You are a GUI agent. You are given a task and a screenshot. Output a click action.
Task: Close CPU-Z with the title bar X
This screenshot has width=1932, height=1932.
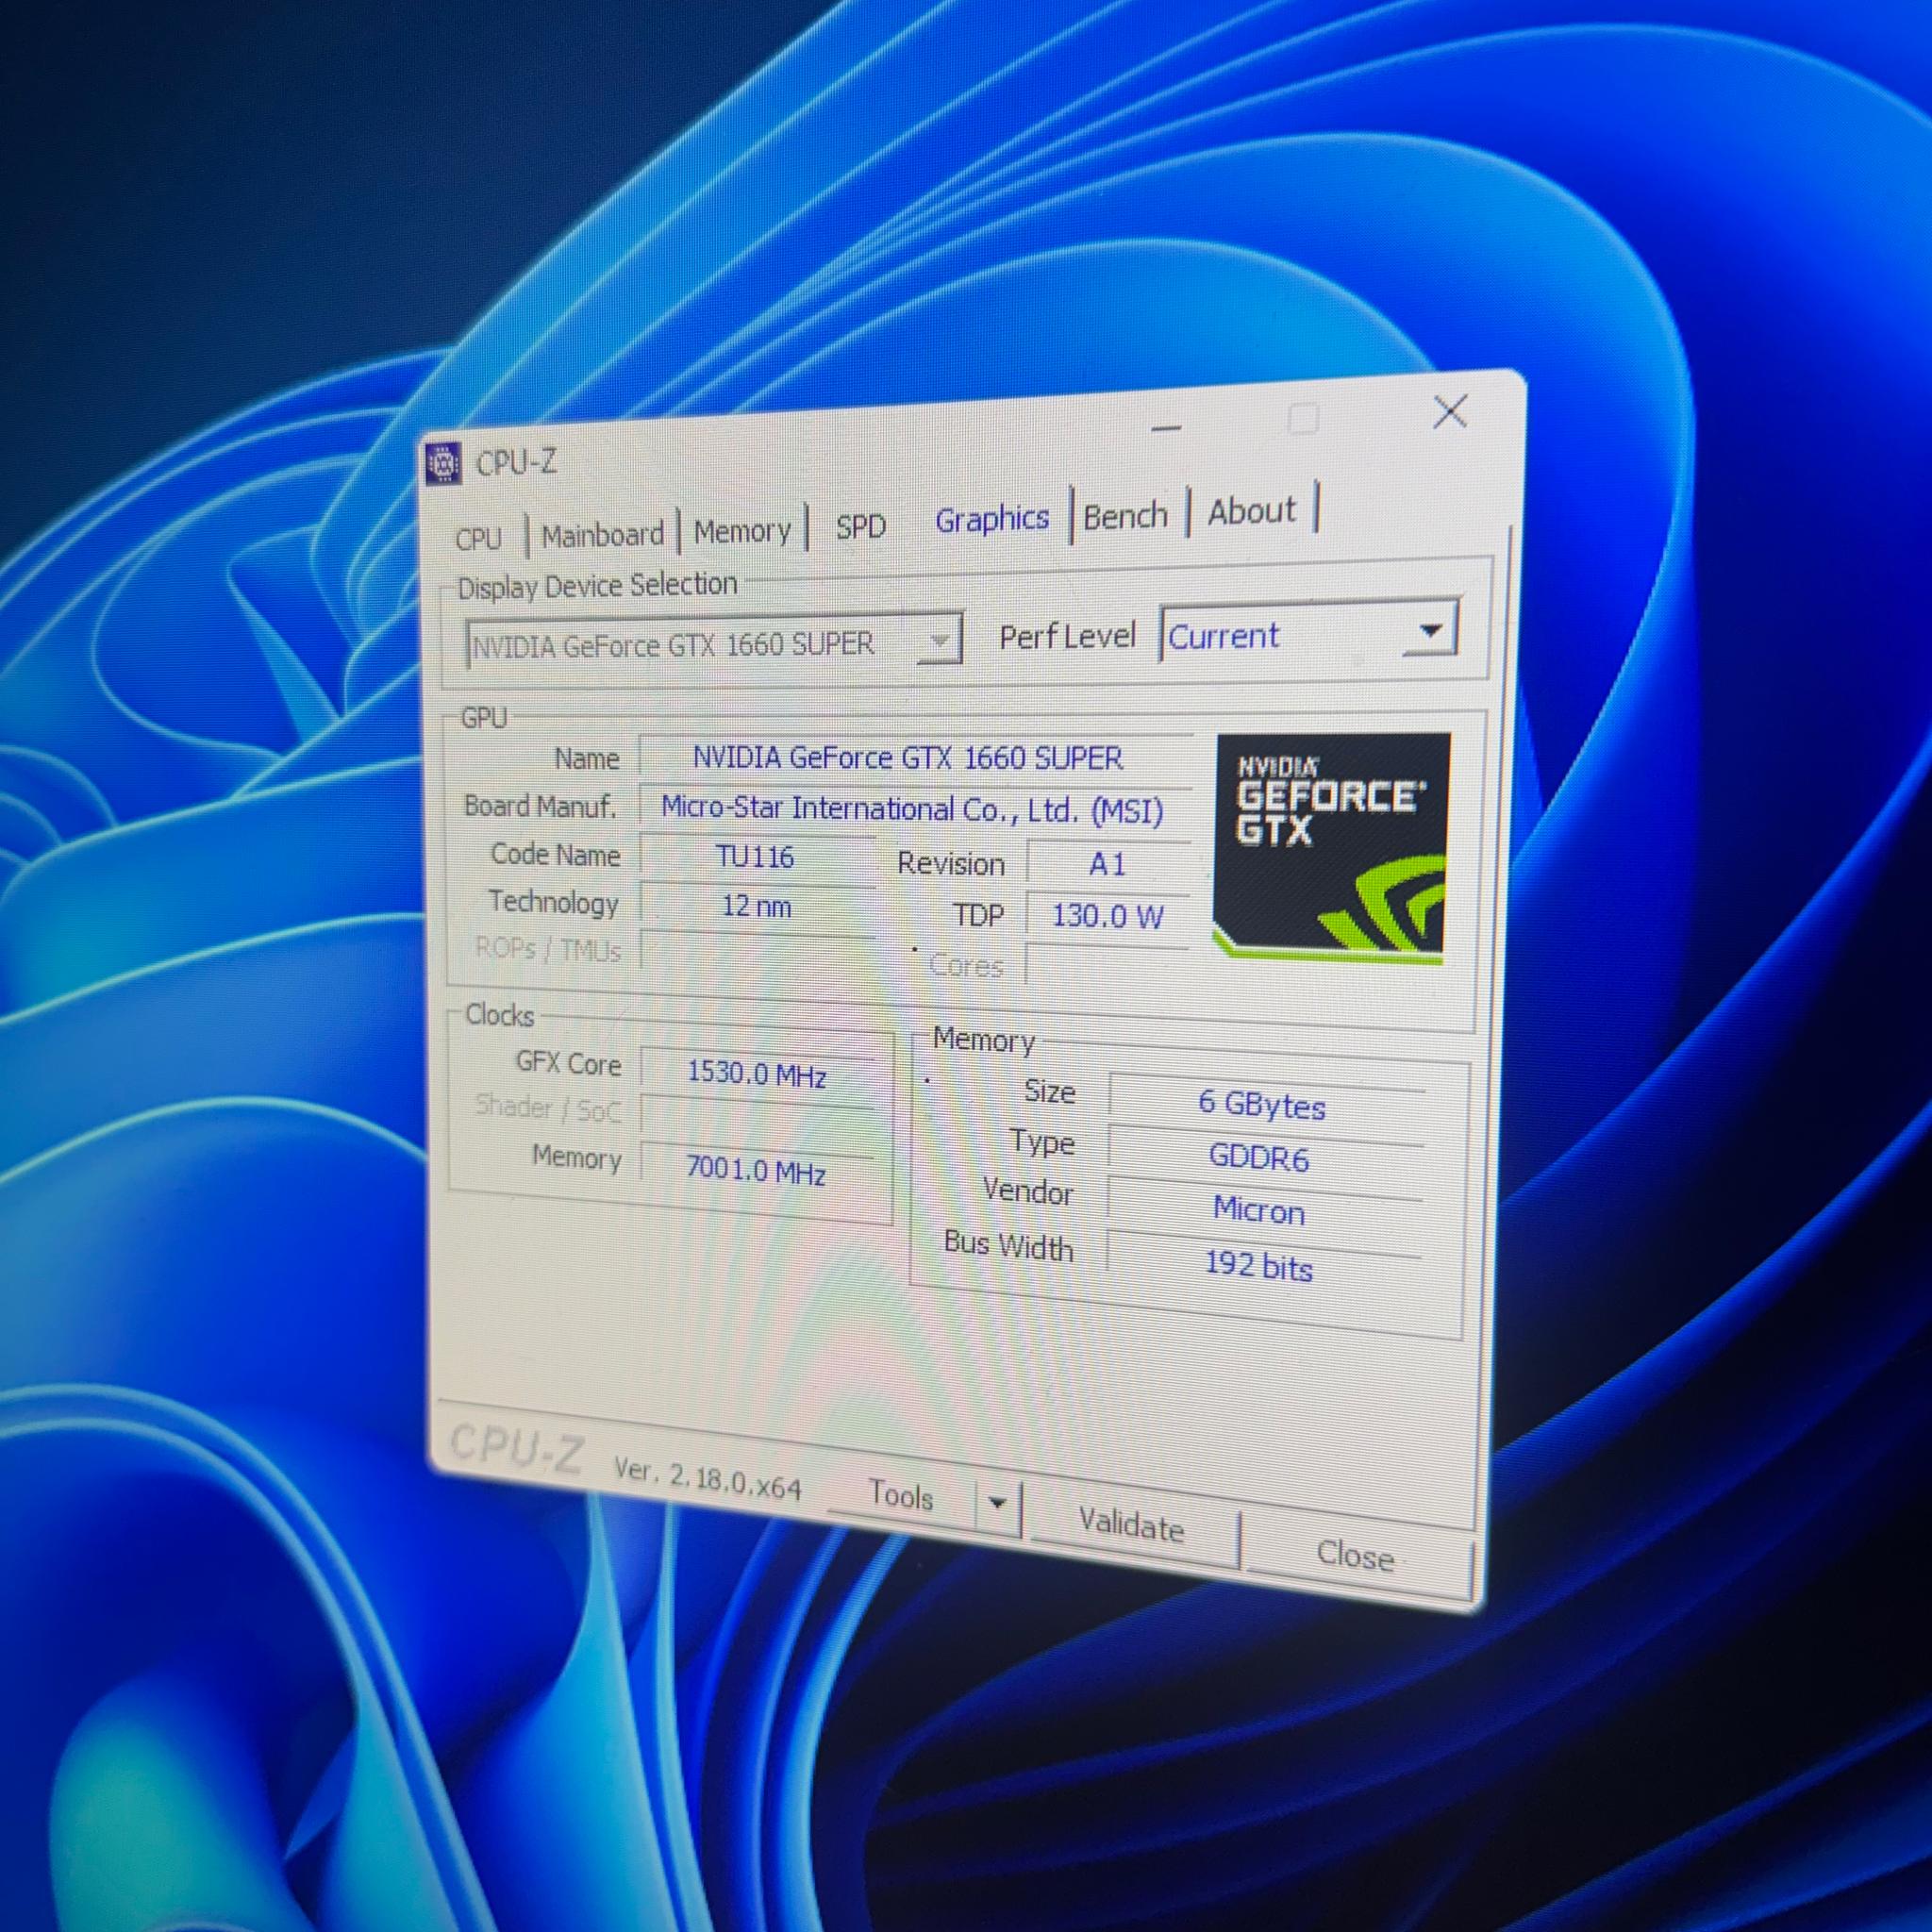tap(1450, 411)
